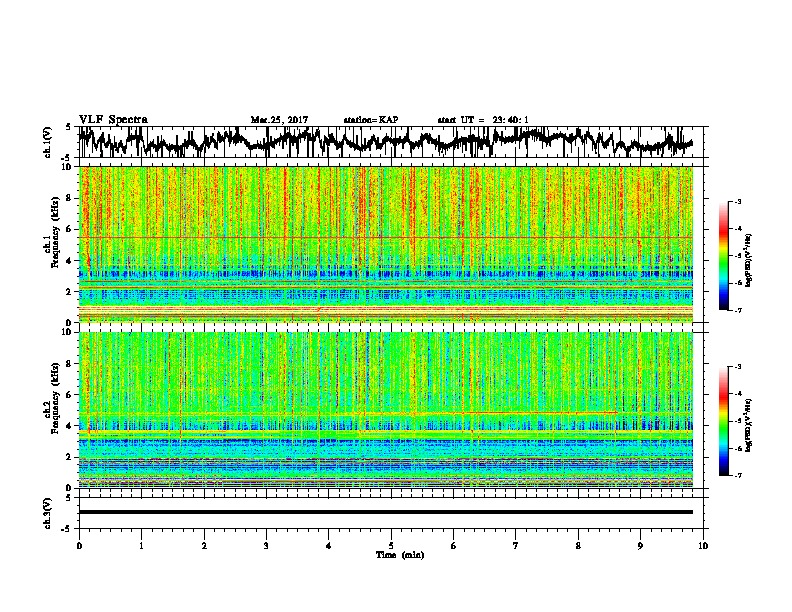
Task: Click time axis tick label "1"
Action: click(141, 546)
